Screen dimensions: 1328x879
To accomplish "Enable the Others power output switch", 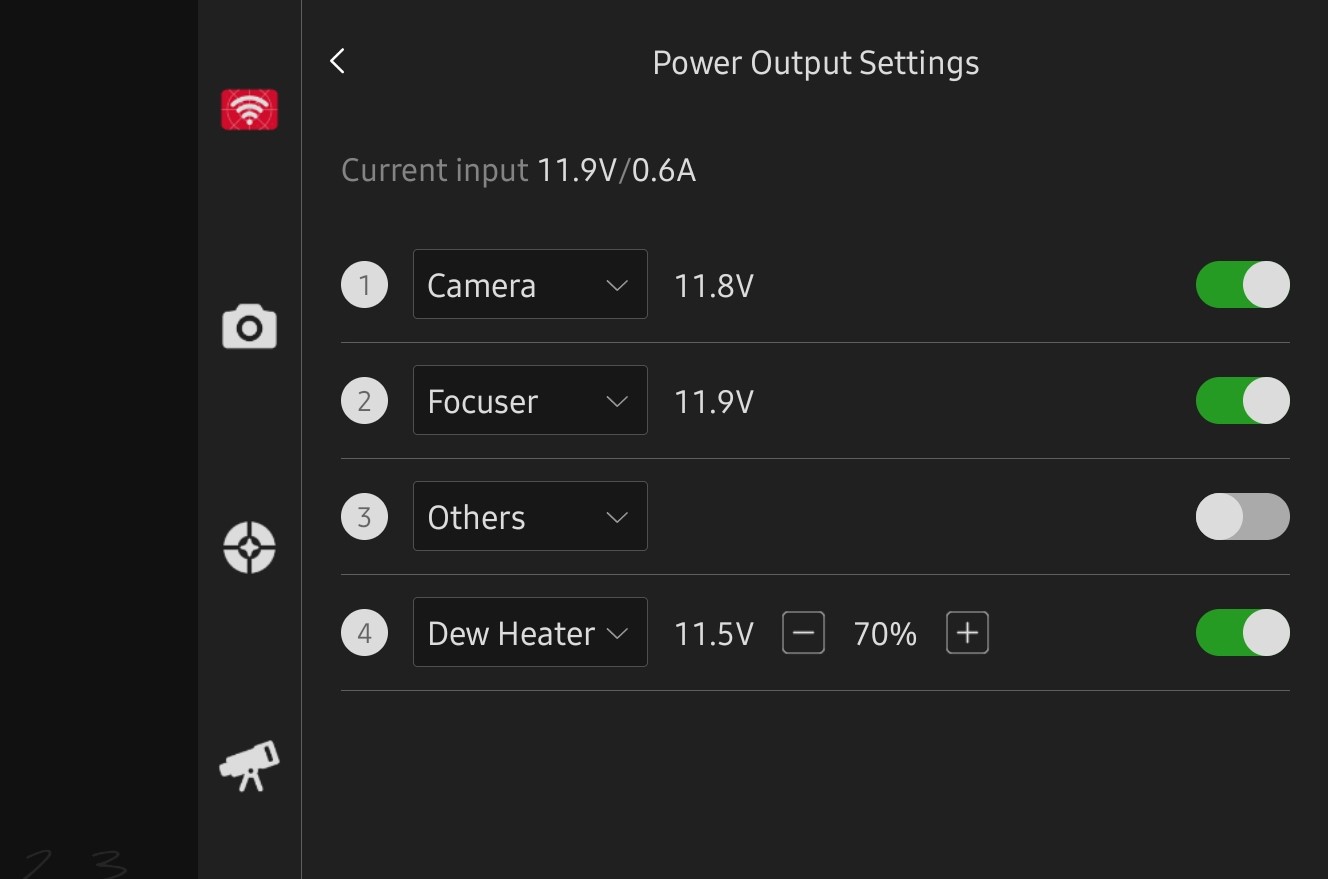I will point(1242,517).
